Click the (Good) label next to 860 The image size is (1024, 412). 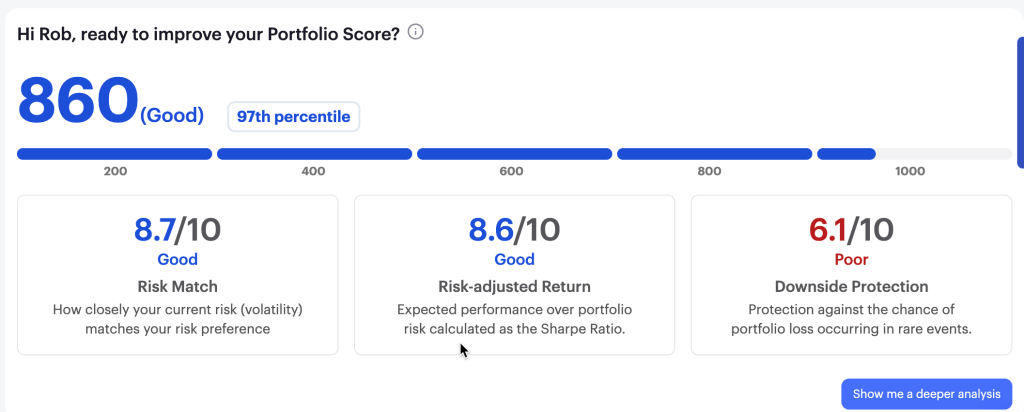pyautogui.click(x=172, y=116)
